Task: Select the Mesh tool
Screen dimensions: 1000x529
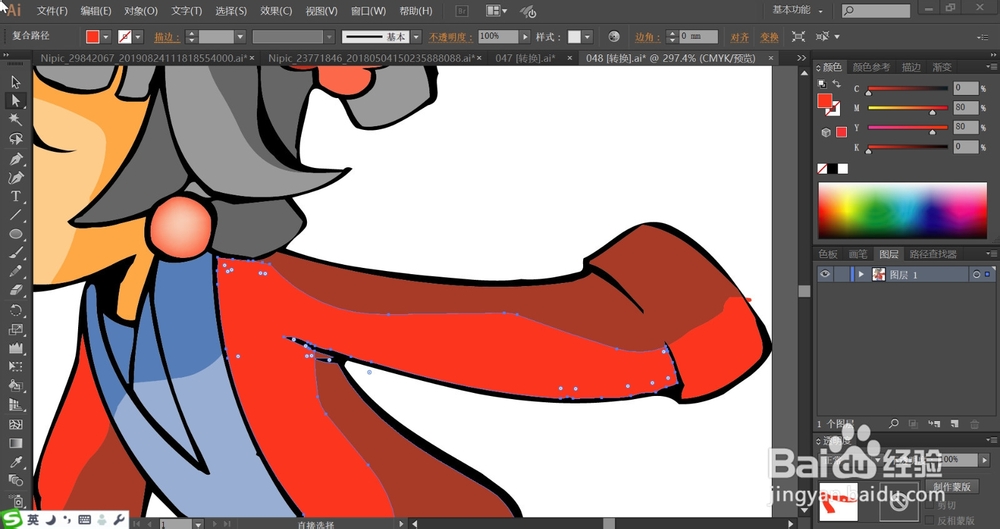Action: point(16,424)
